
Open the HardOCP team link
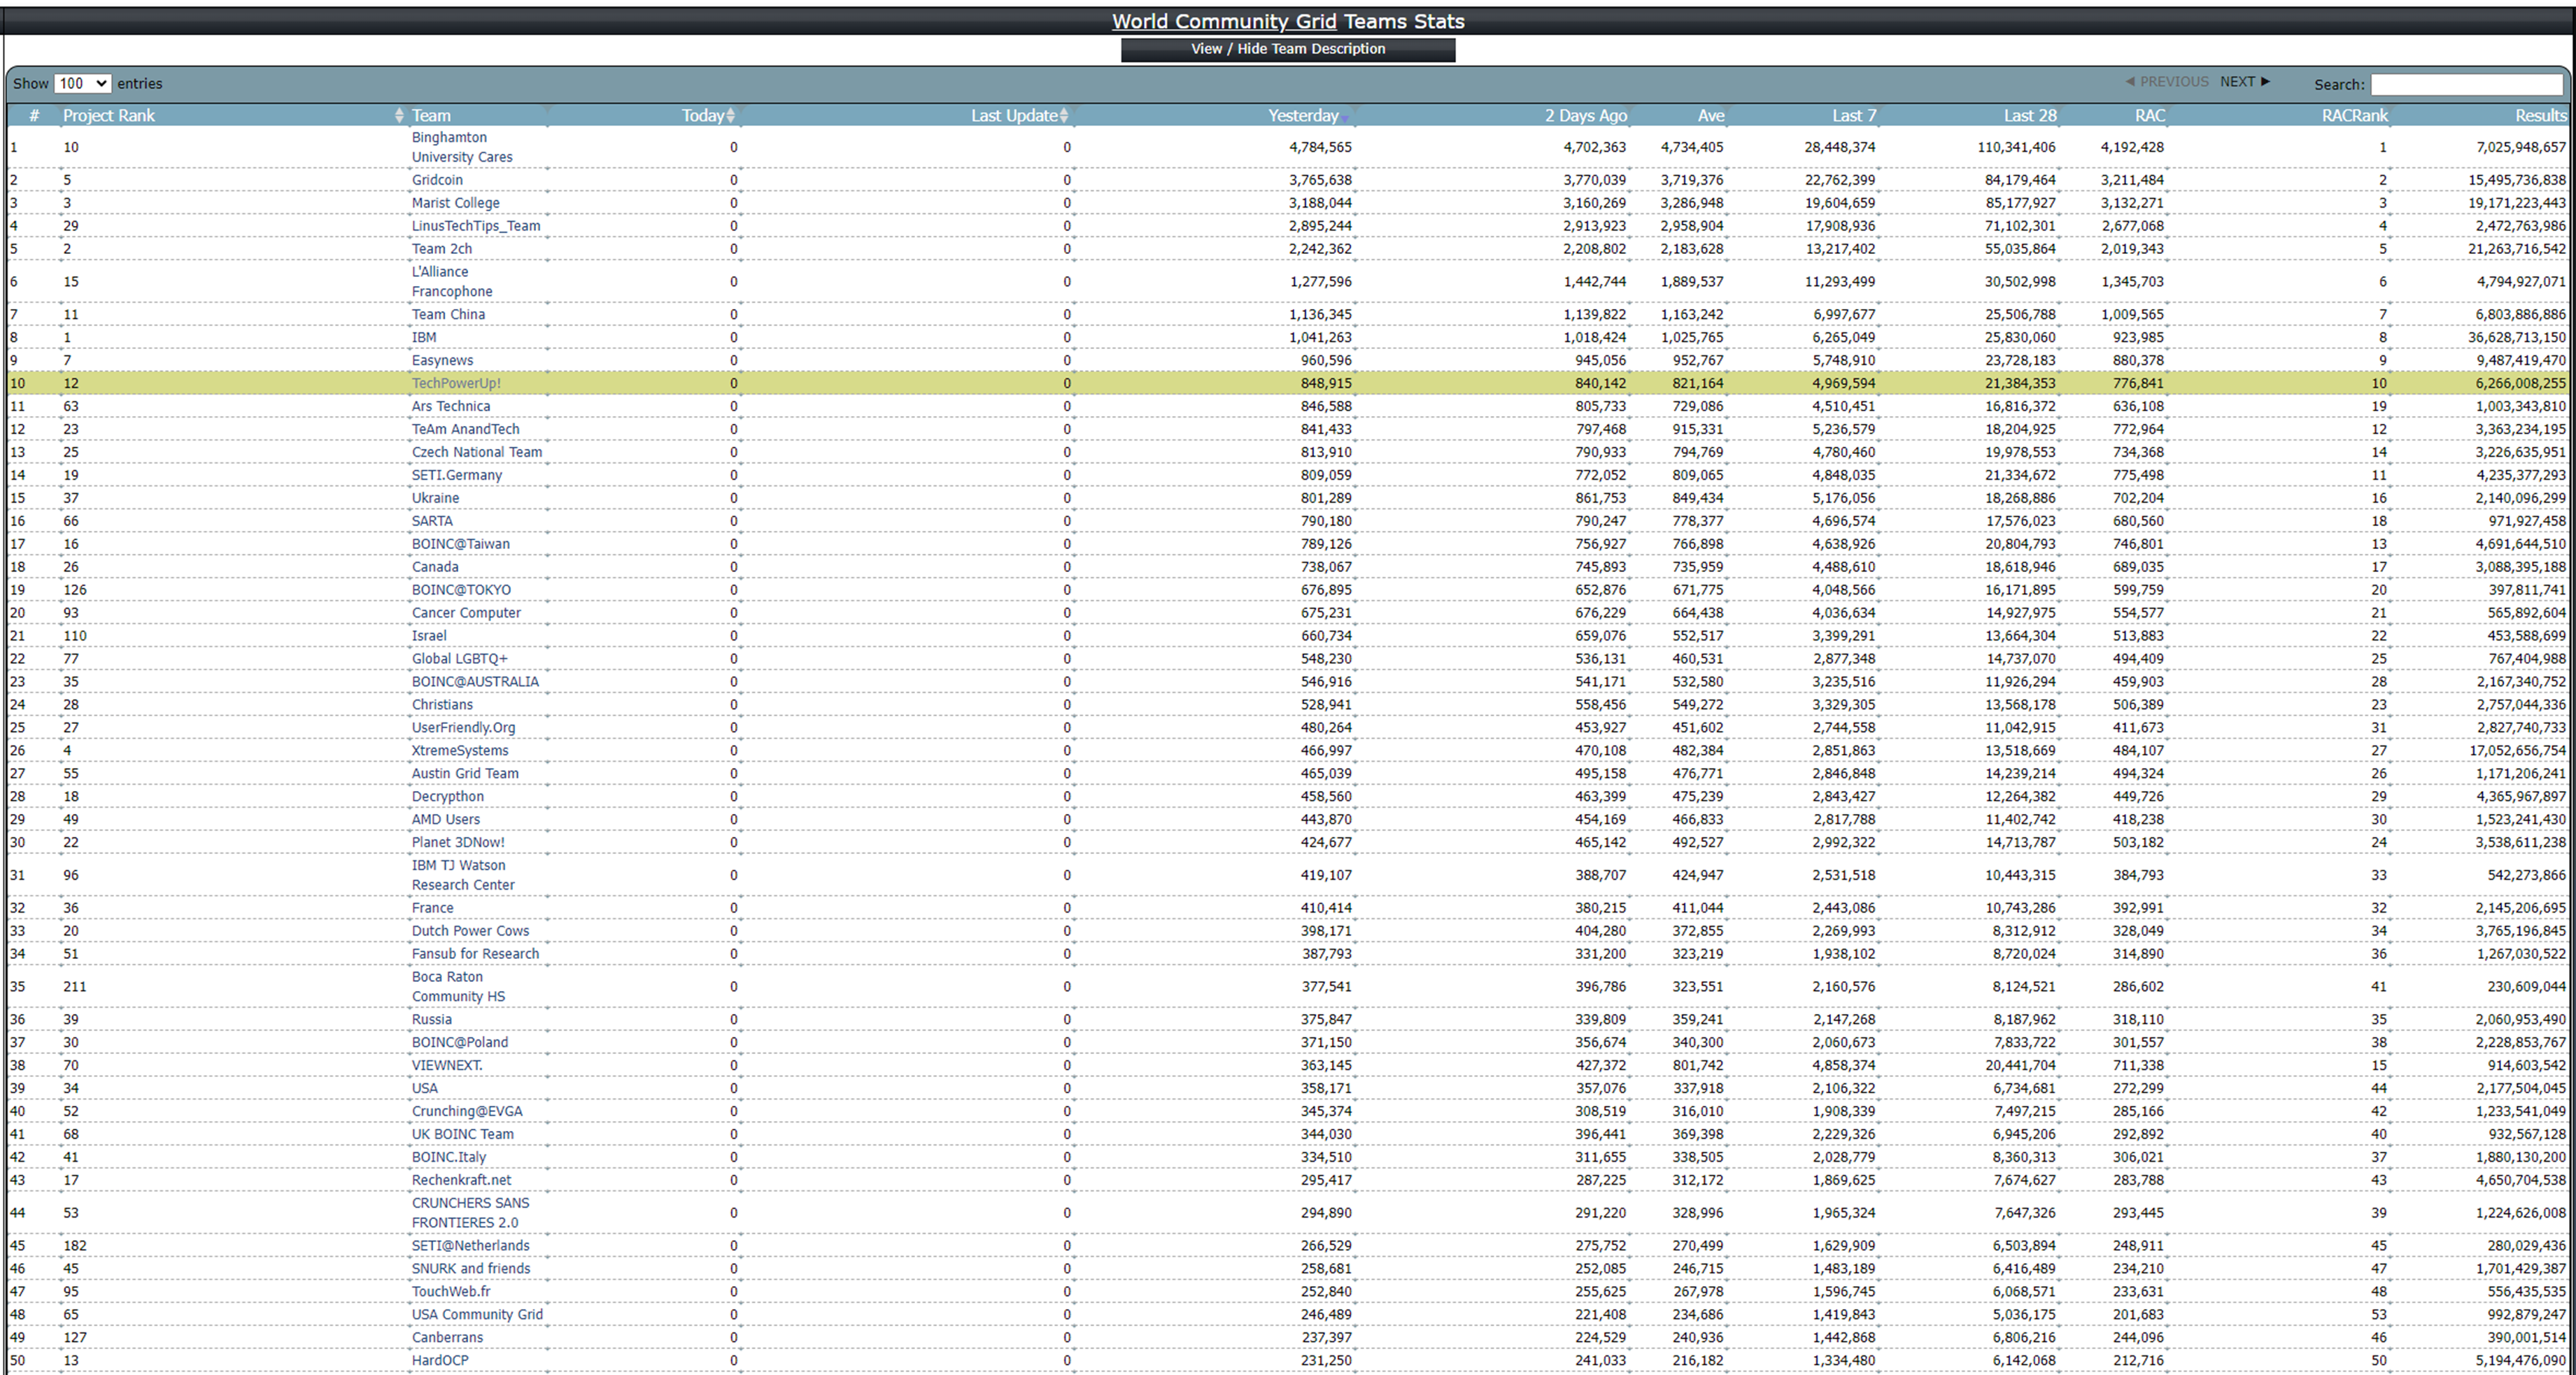[440, 1361]
